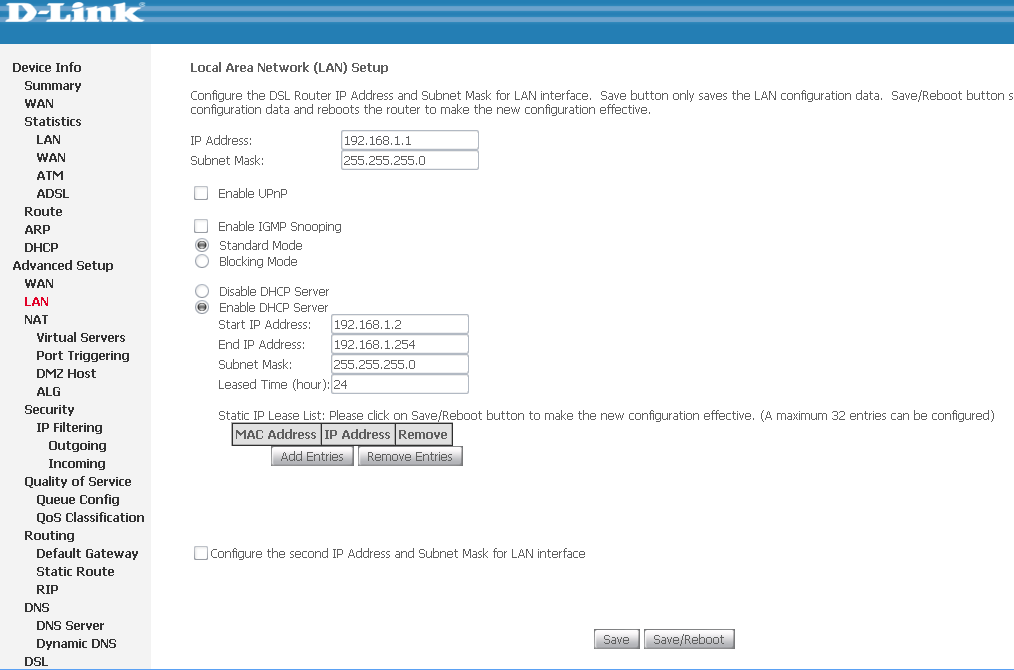This screenshot has height=670, width=1014.
Task: Click the Leased Time (hour) field
Action: pyautogui.click(x=400, y=385)
